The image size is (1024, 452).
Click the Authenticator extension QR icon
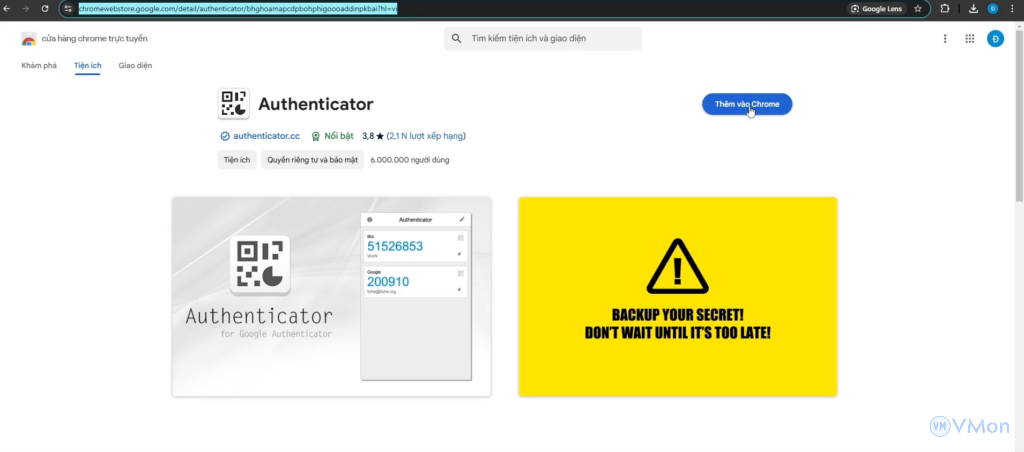[233, 104]
